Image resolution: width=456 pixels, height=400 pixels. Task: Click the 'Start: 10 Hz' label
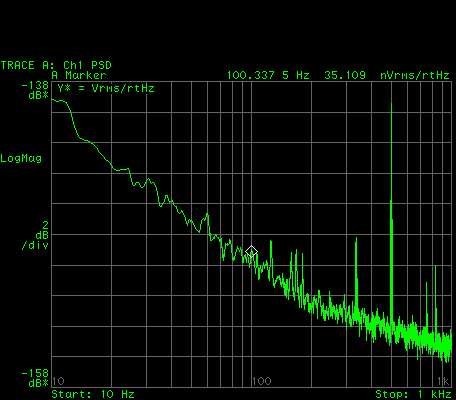pos(93,394)
